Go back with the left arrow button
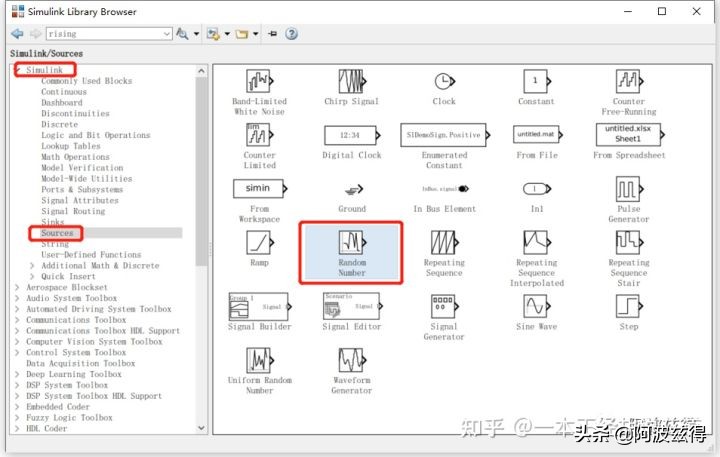The width and height of the screenshot is (720, 457). pos(17,34)
